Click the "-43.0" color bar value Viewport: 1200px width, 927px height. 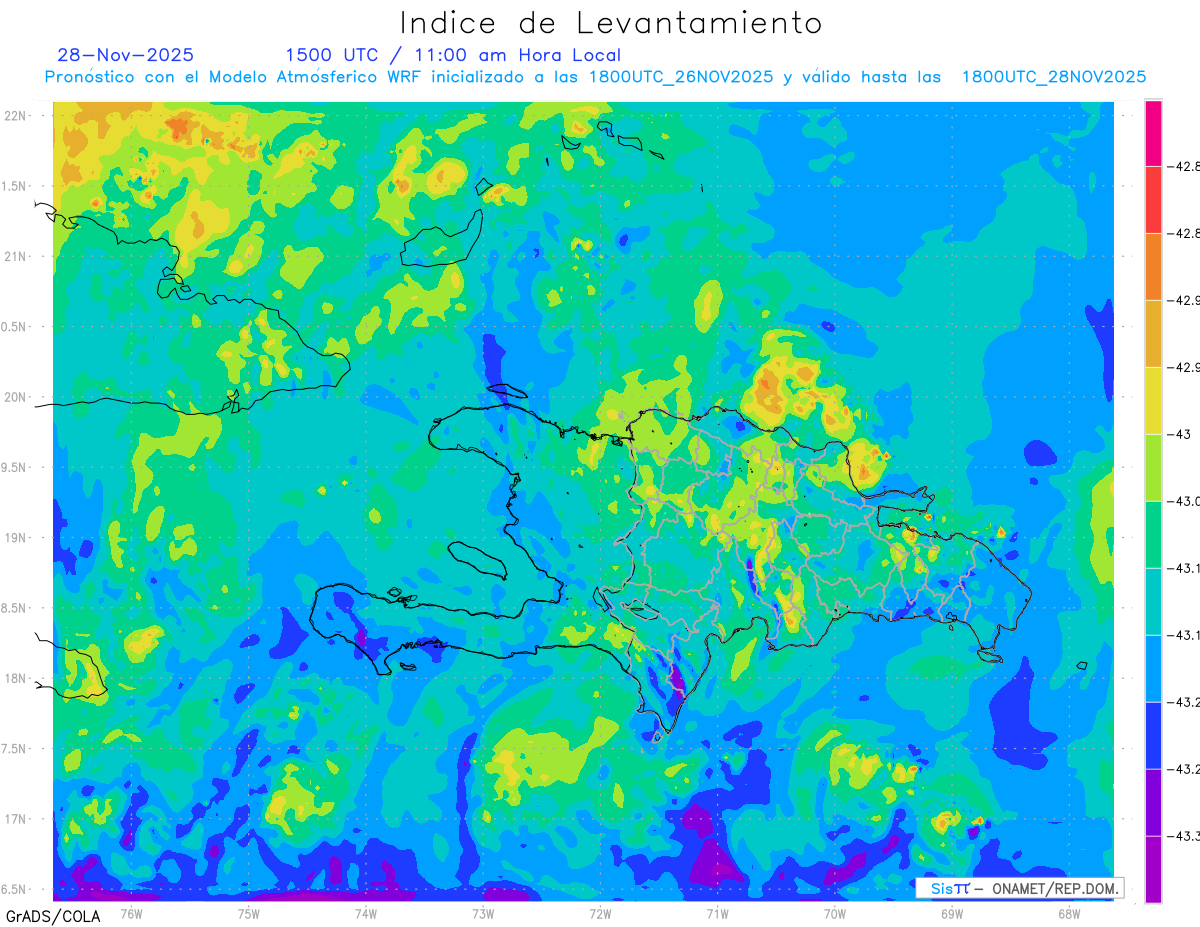pyautogui.click(x=1183, y=501)
